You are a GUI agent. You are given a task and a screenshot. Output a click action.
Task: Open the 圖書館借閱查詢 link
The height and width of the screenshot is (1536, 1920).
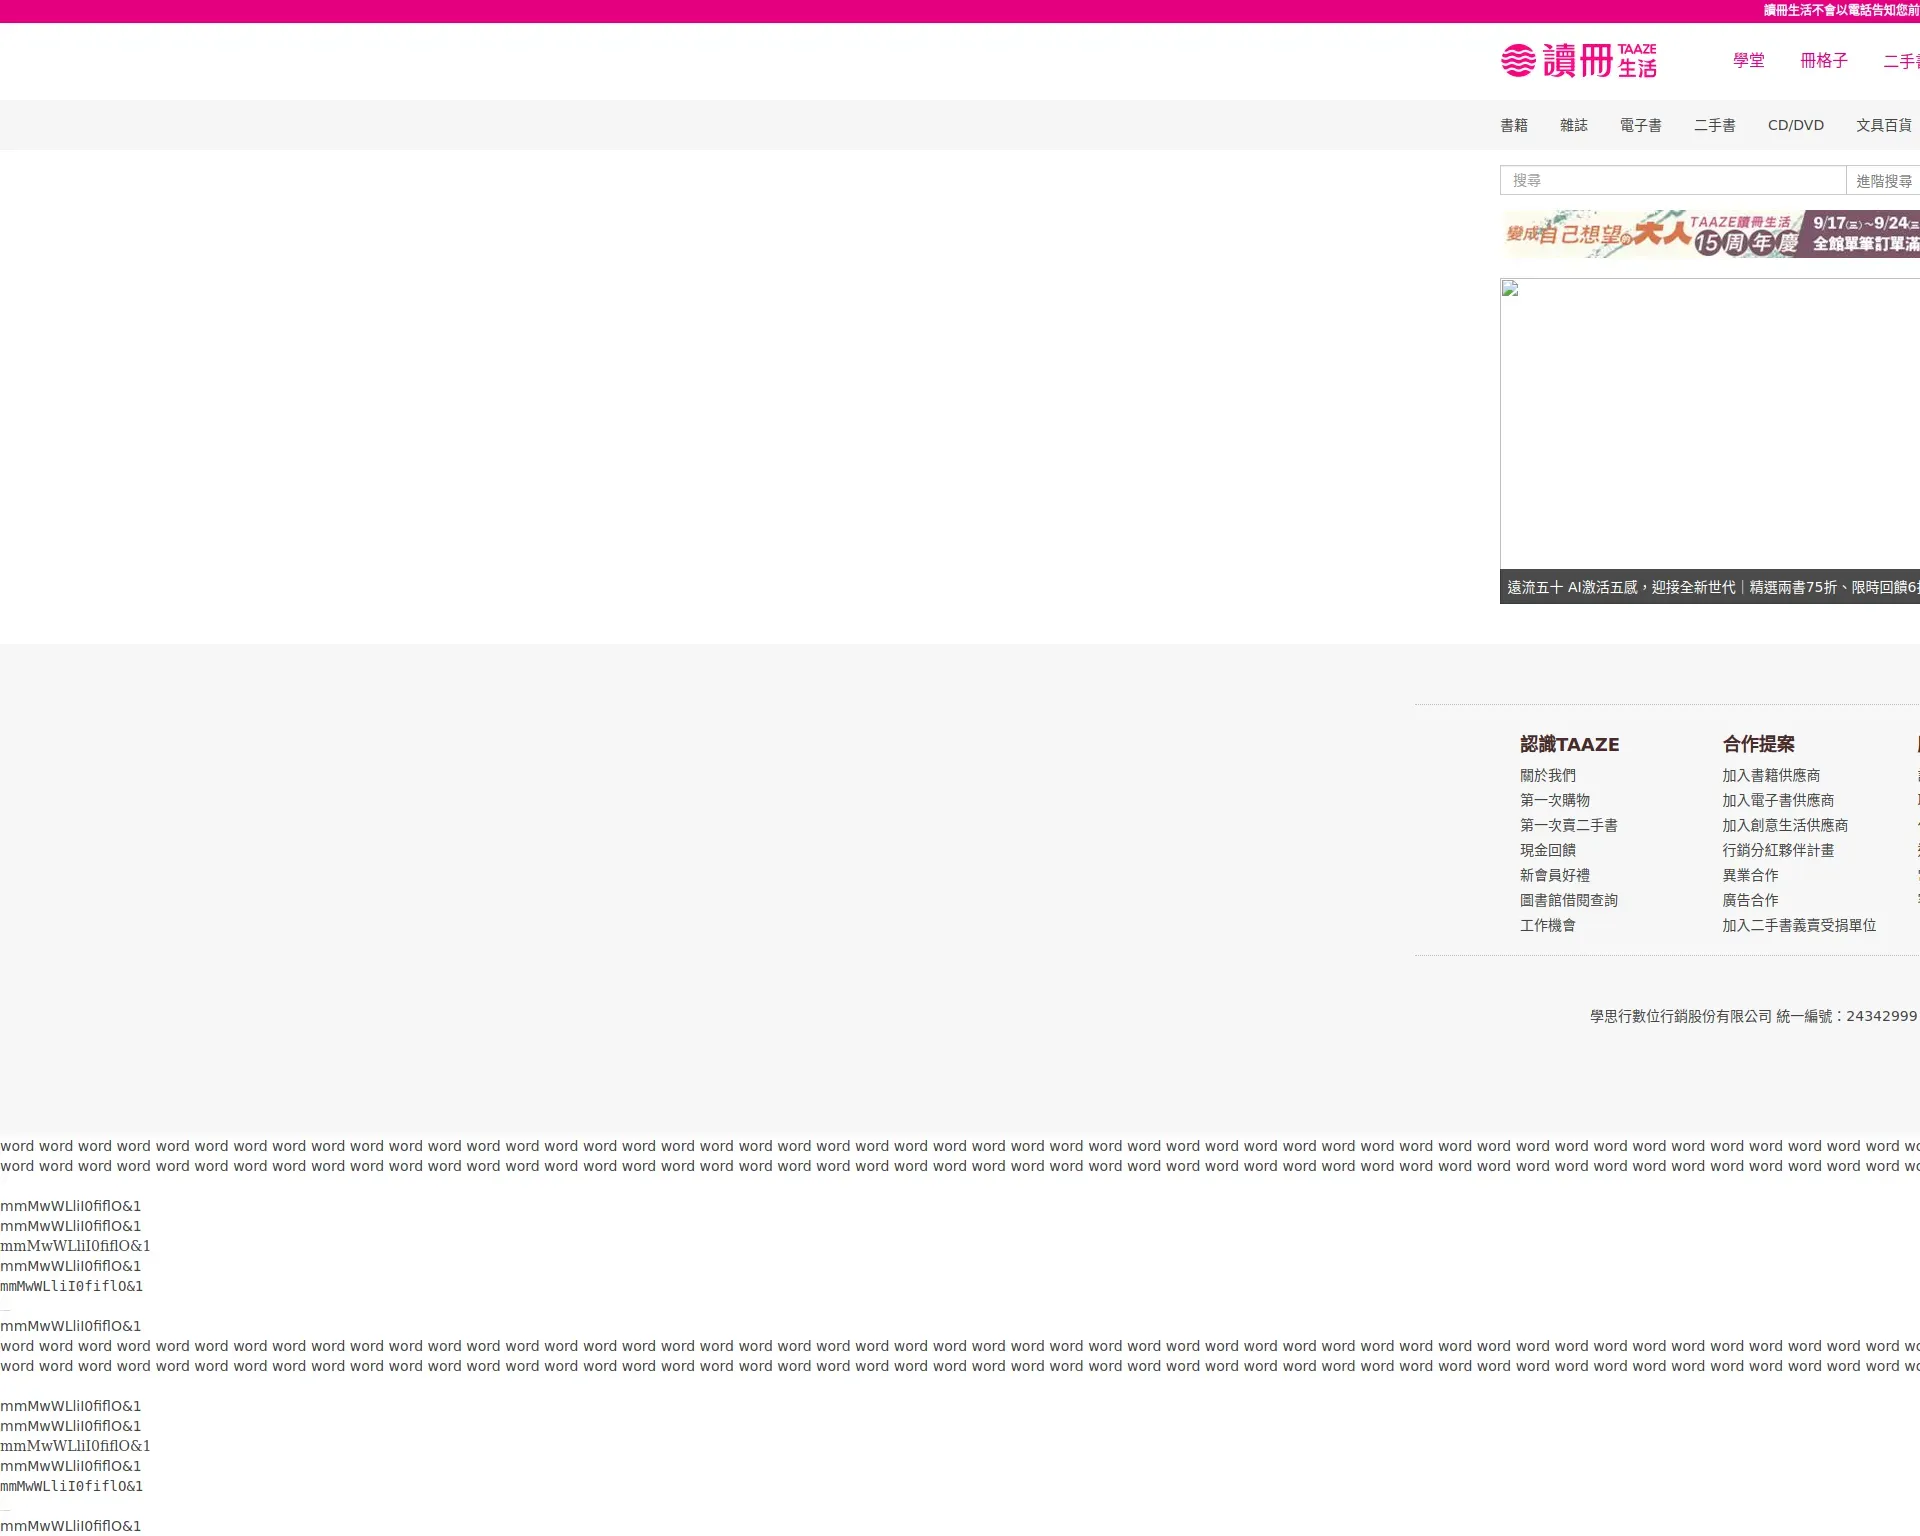point(1568,900)
